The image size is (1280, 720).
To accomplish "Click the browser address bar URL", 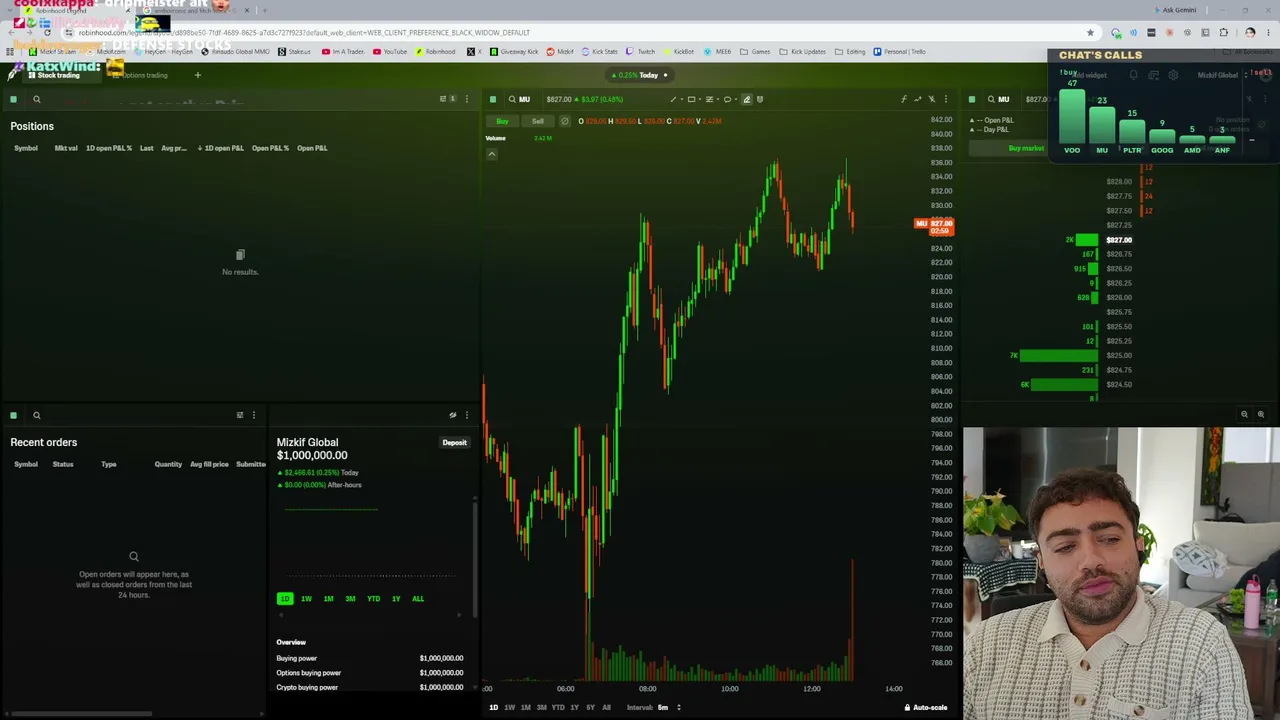I will [304, 33].
